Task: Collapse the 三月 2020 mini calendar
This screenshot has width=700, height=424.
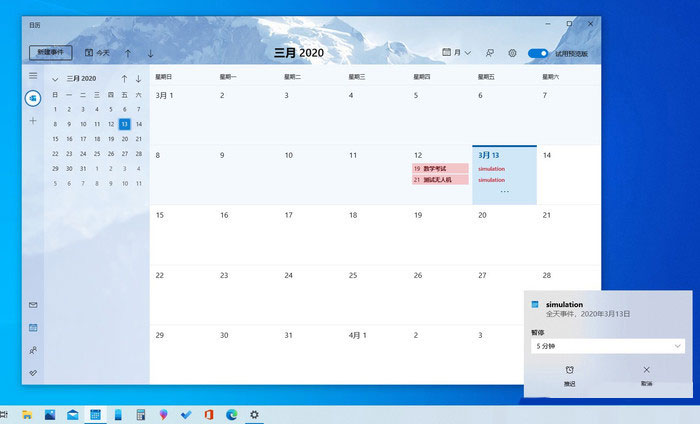Action: tap(55, 79)
